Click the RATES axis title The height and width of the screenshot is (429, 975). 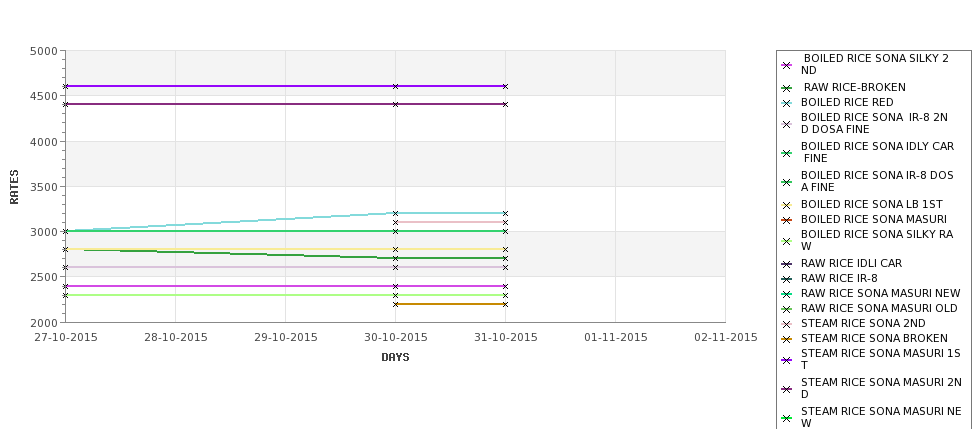(x=14, y=187)
